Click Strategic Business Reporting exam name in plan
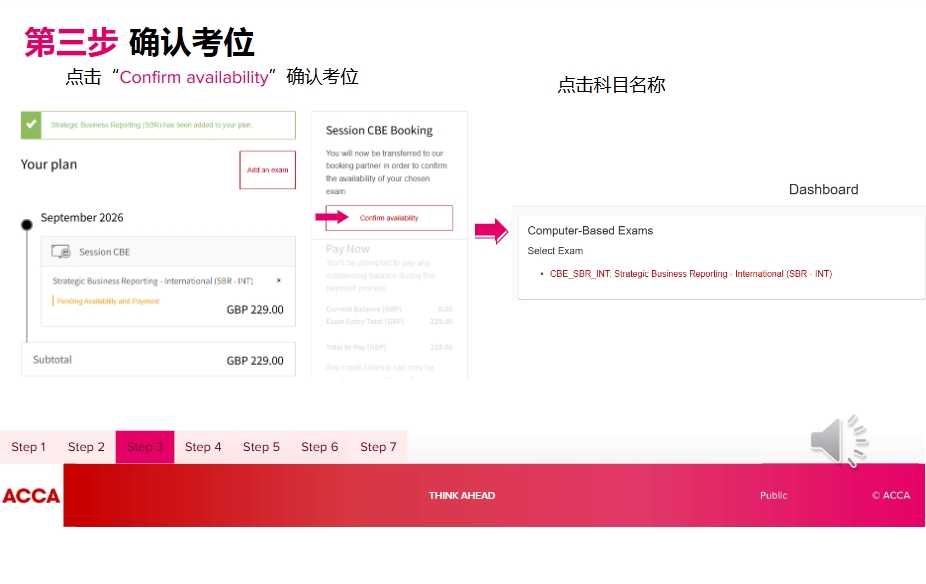Image resolution: width=926 pixels, height=584 pixels. 152,281
